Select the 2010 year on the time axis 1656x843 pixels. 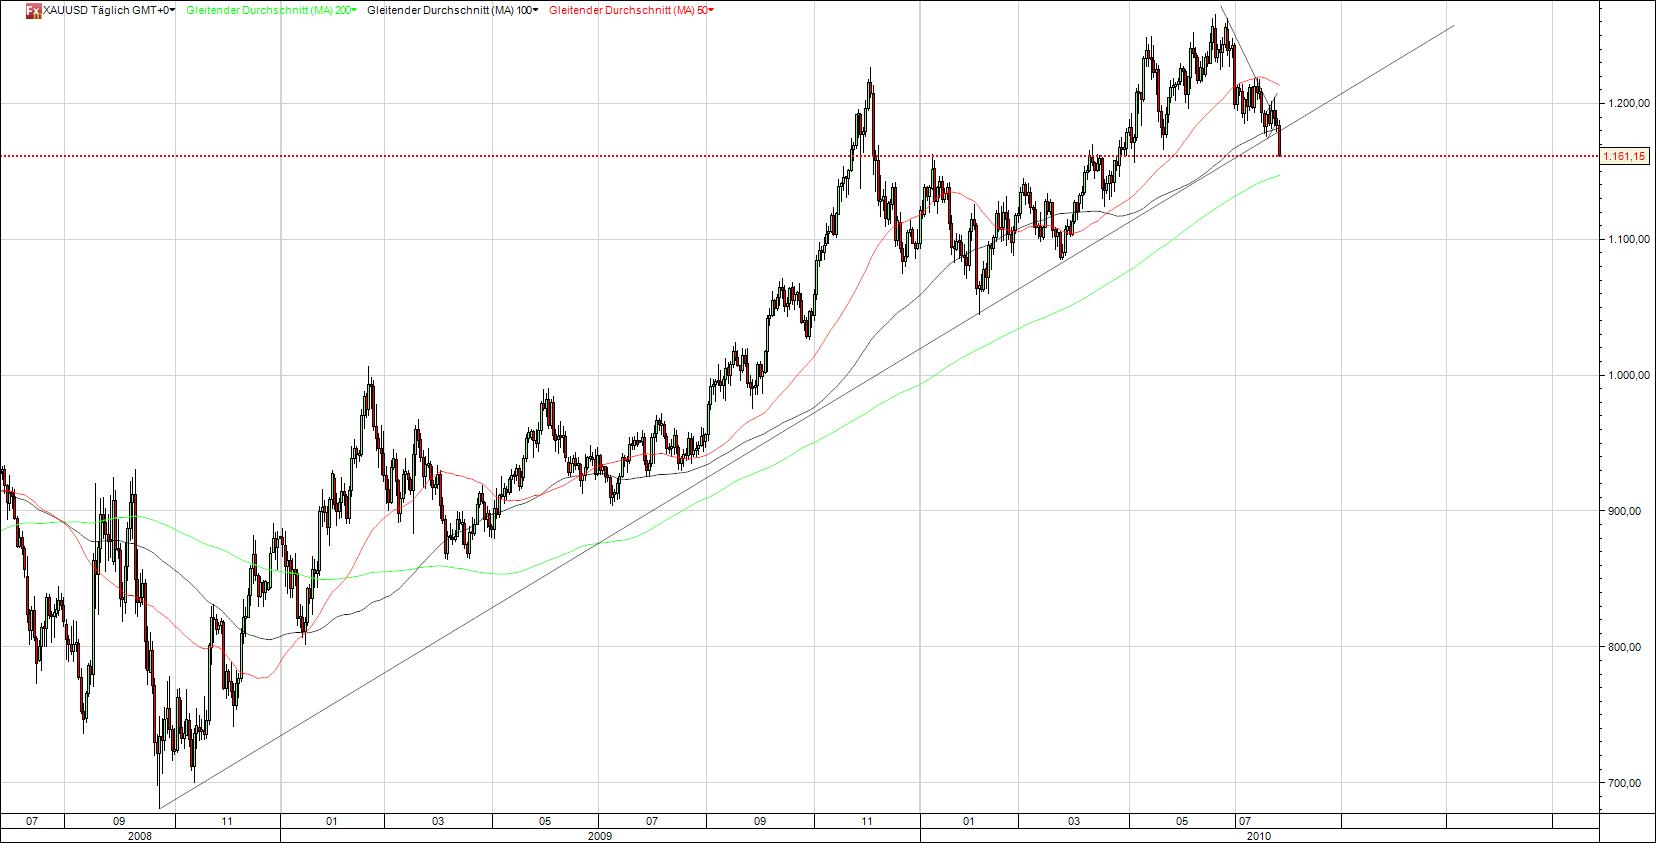(x=1259, y=835)
